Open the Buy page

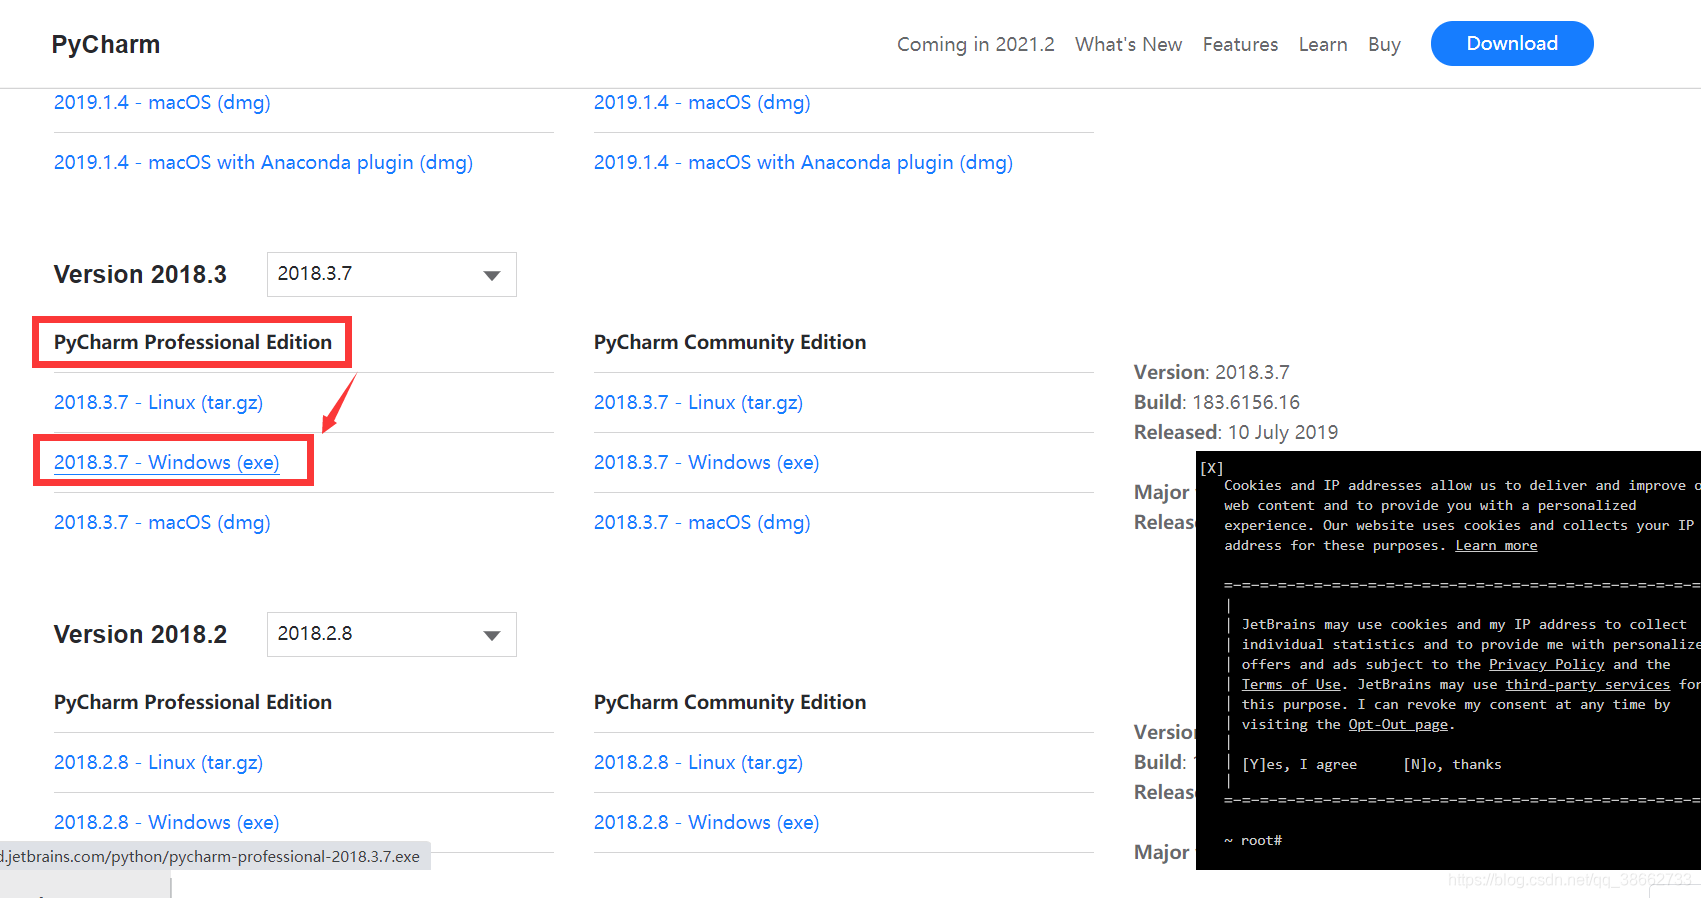click(x=1384, y=44)
